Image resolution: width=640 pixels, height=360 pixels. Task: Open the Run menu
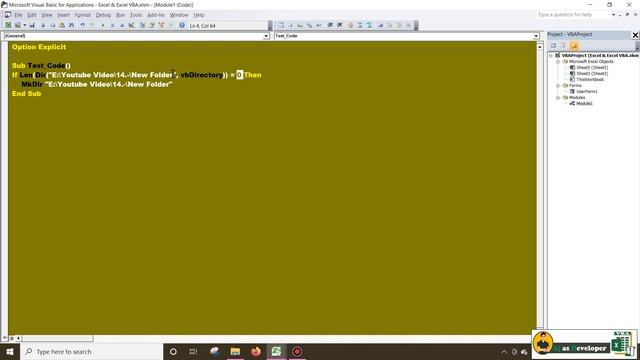click(120, 15)
